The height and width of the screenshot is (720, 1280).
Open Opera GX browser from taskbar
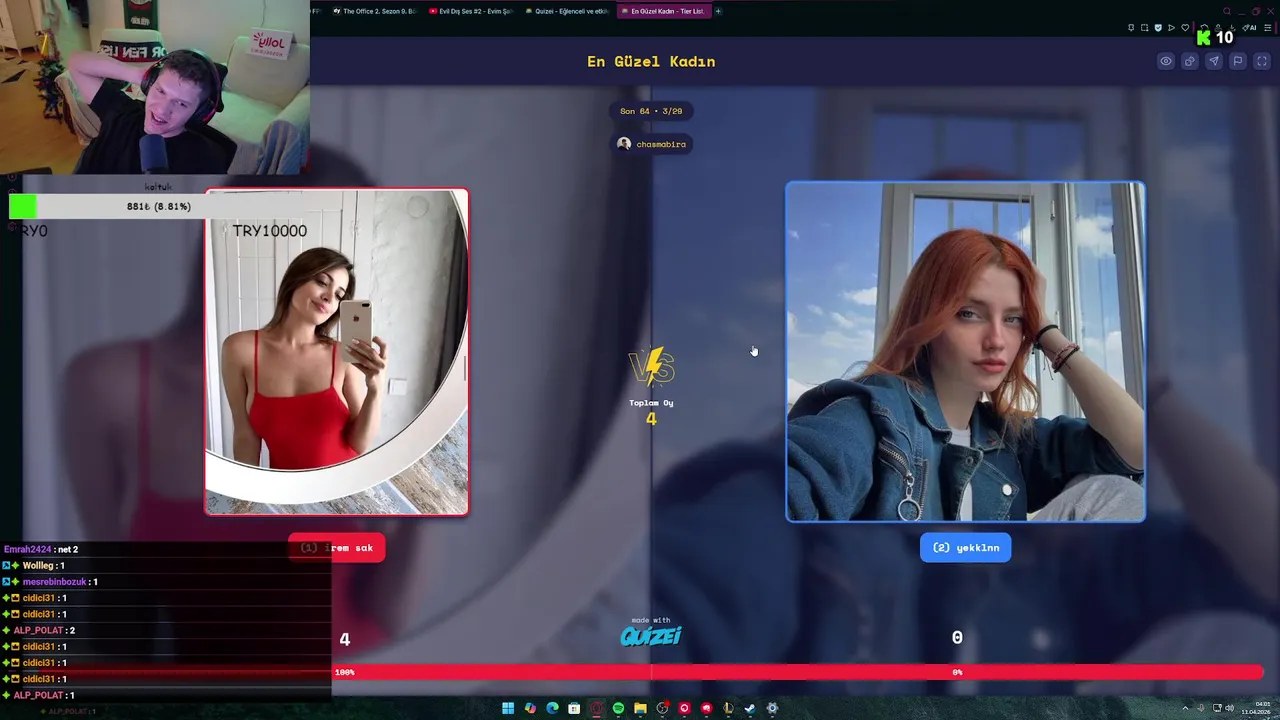[596, 708]
